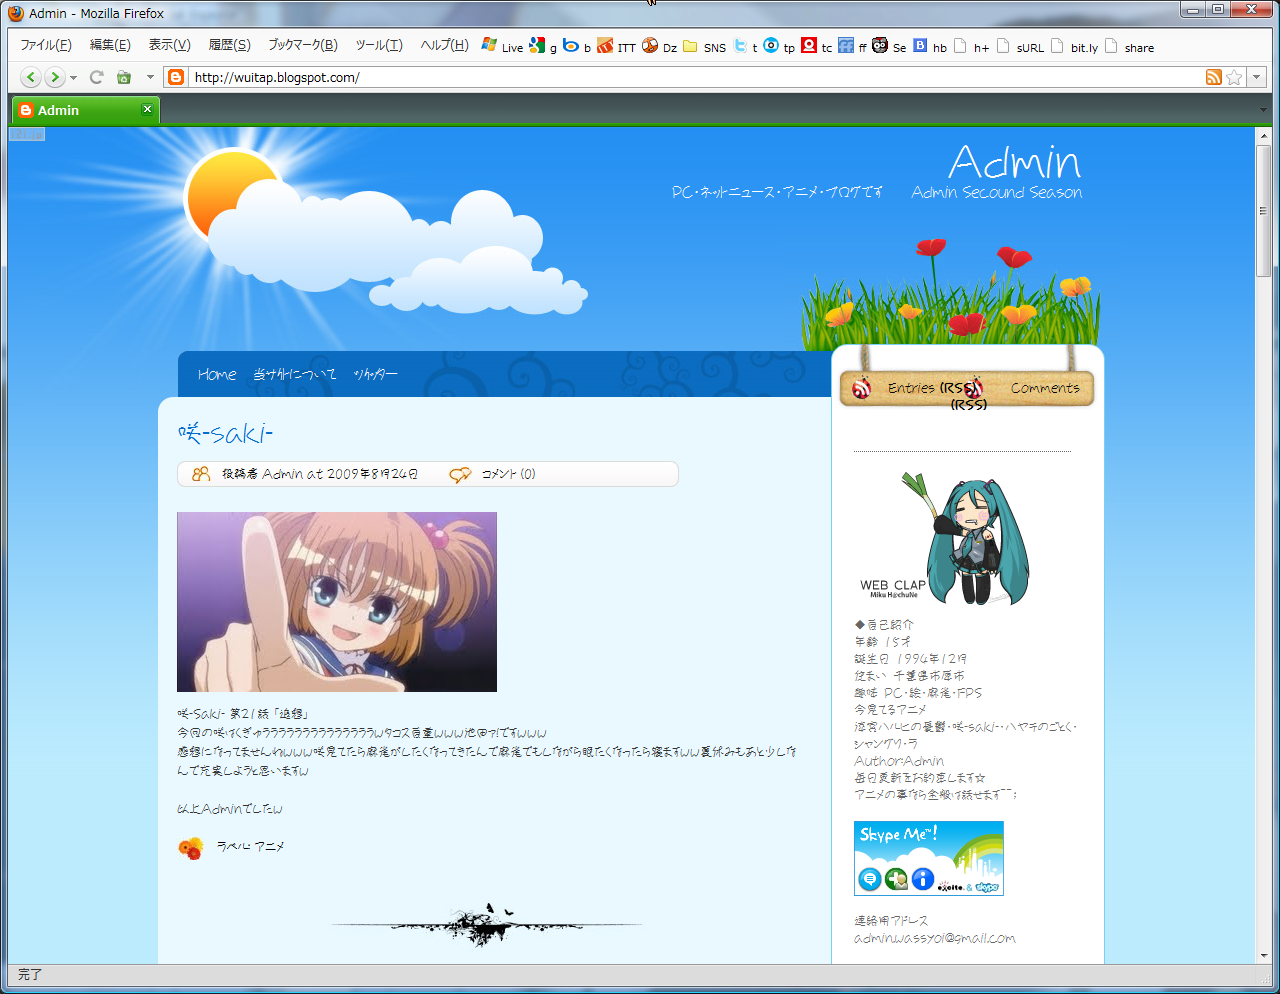The height and width of the screenshot is (994, 1280).
Task: Open chat with Skype Me chat icon
Action: 870,879
